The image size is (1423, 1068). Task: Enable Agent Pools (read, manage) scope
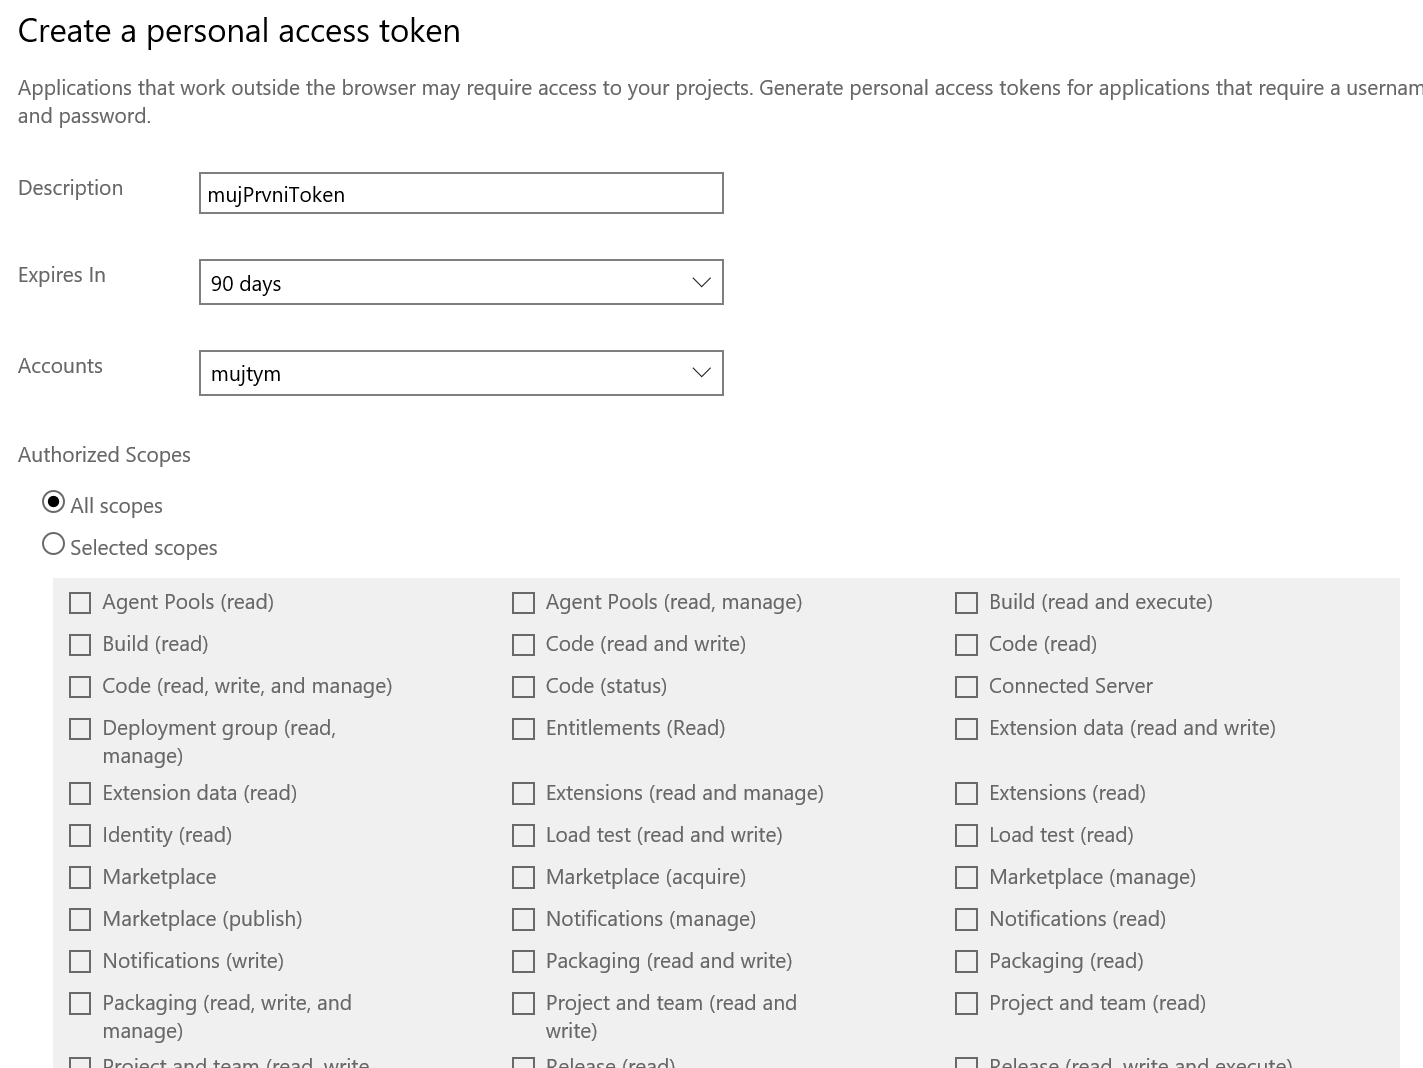pos(523,603)
